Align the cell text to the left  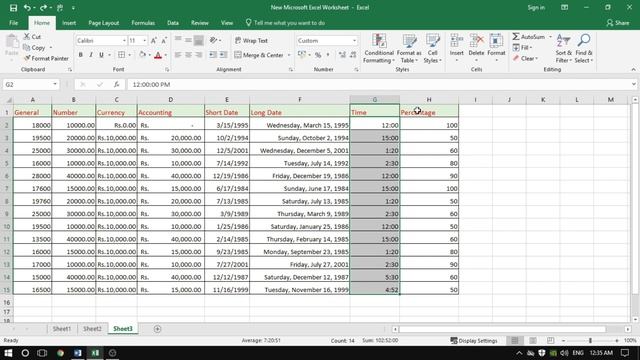point(178,55)
